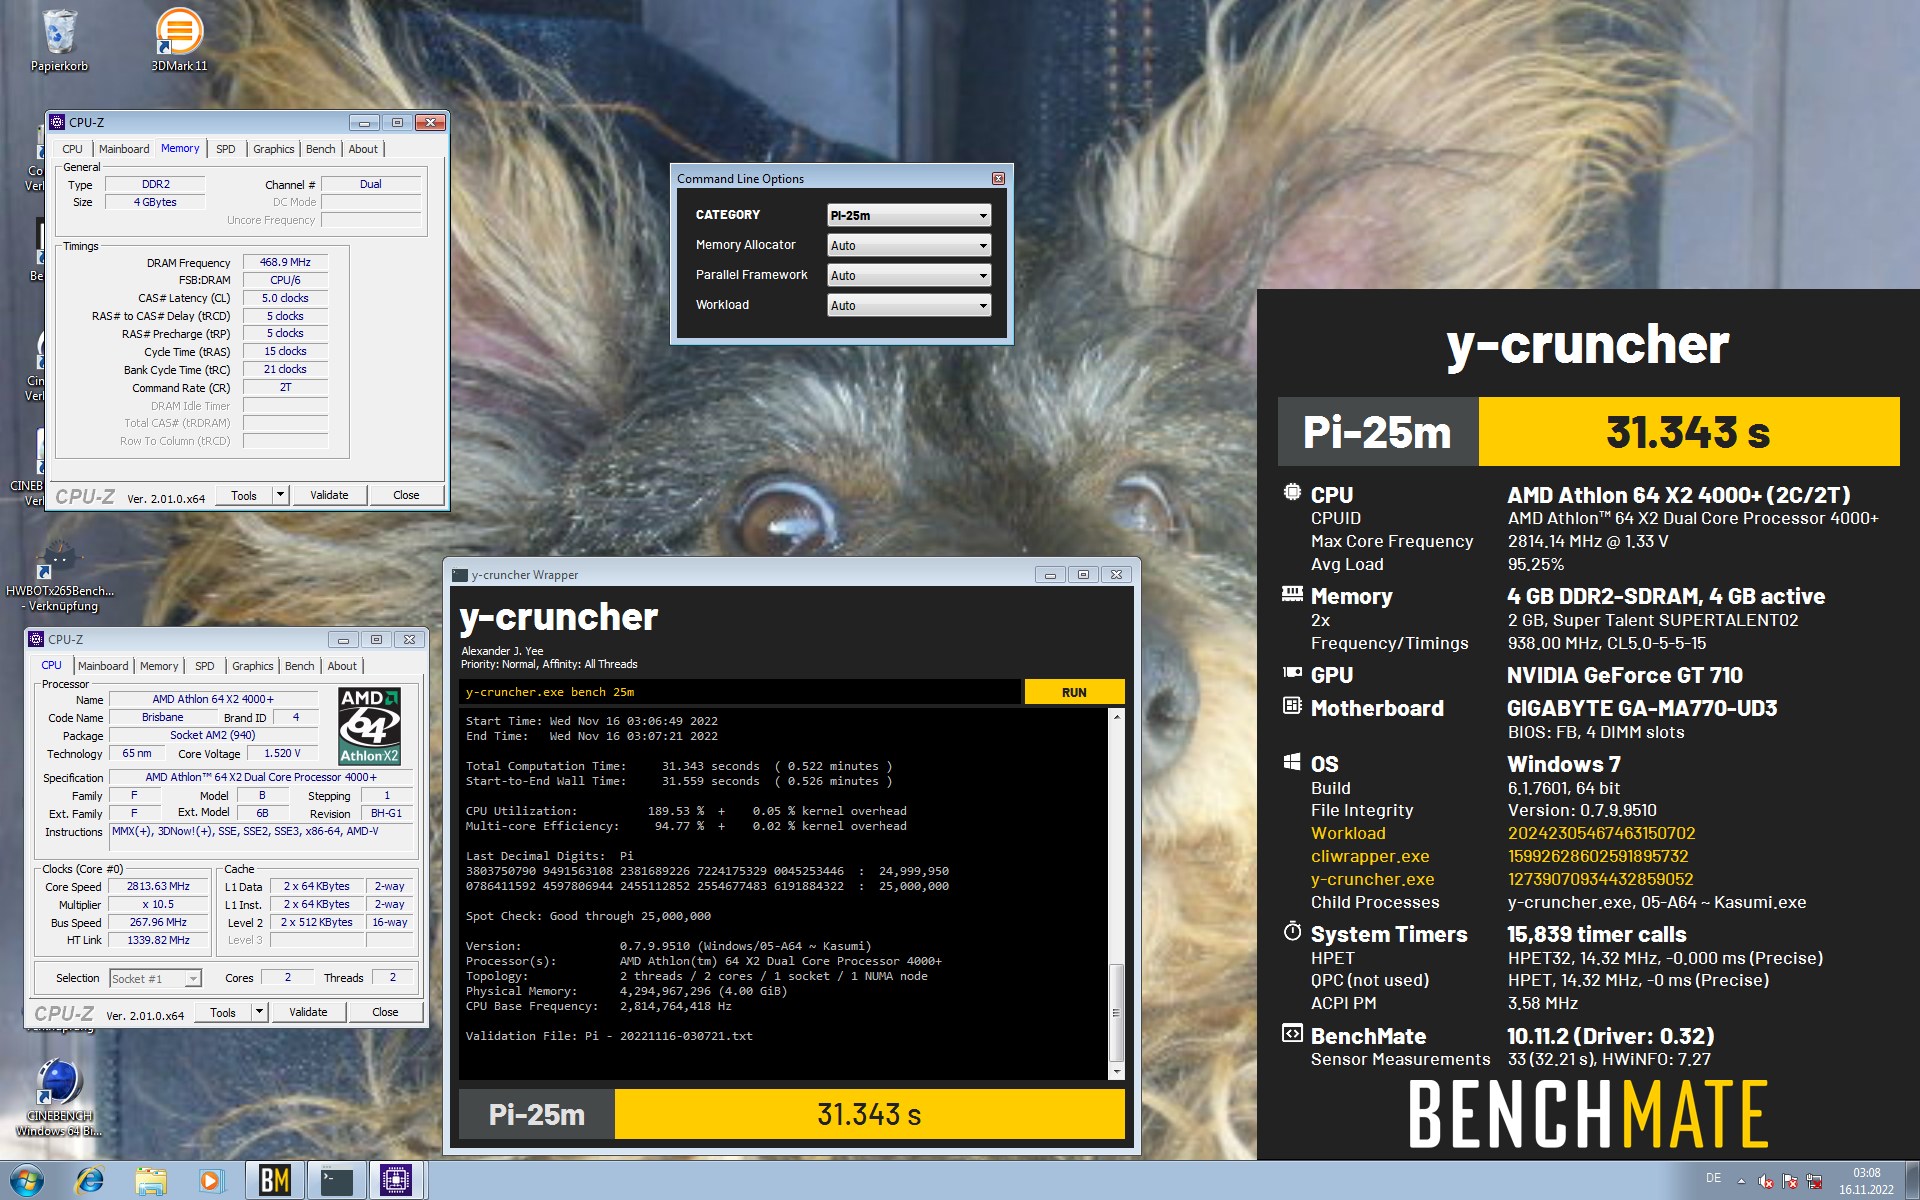Image resolution: width=1920 pixels, height=1200 pixels.
Task: Click the lower CPU-Z window title icon
Action: click(36, 639)
